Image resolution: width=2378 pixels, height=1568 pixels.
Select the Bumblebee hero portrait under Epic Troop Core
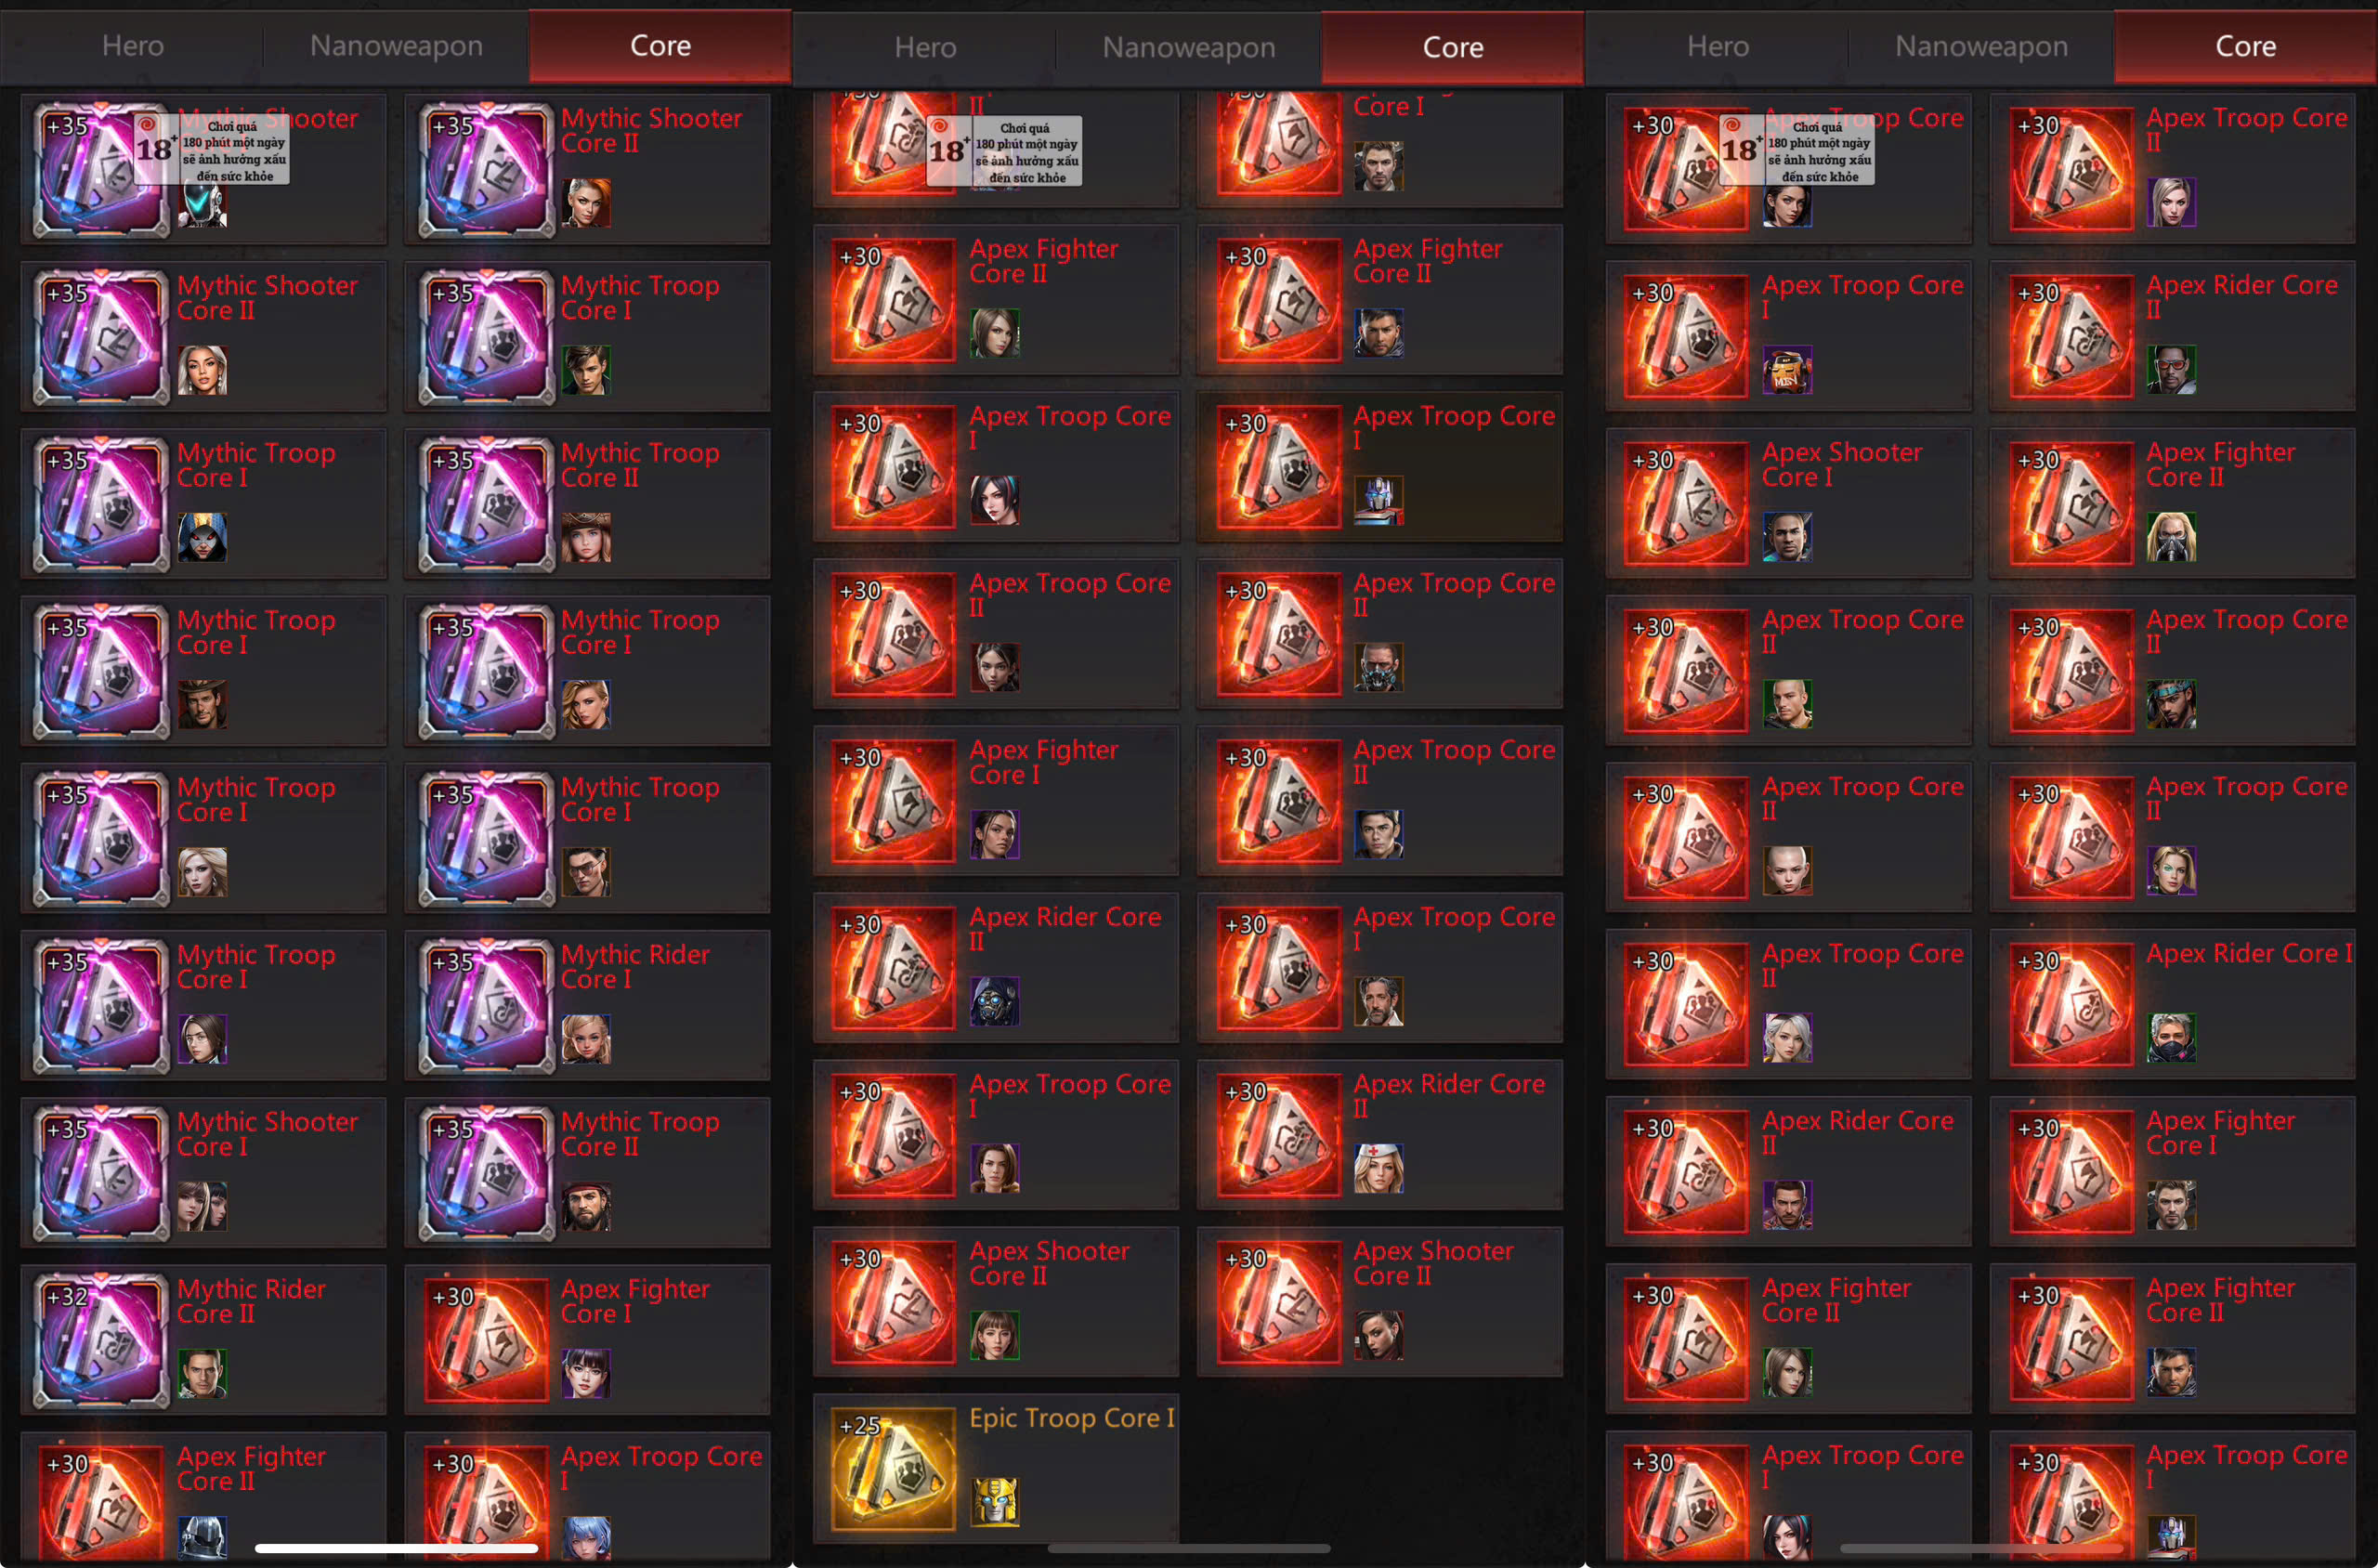click(994, 1502)
